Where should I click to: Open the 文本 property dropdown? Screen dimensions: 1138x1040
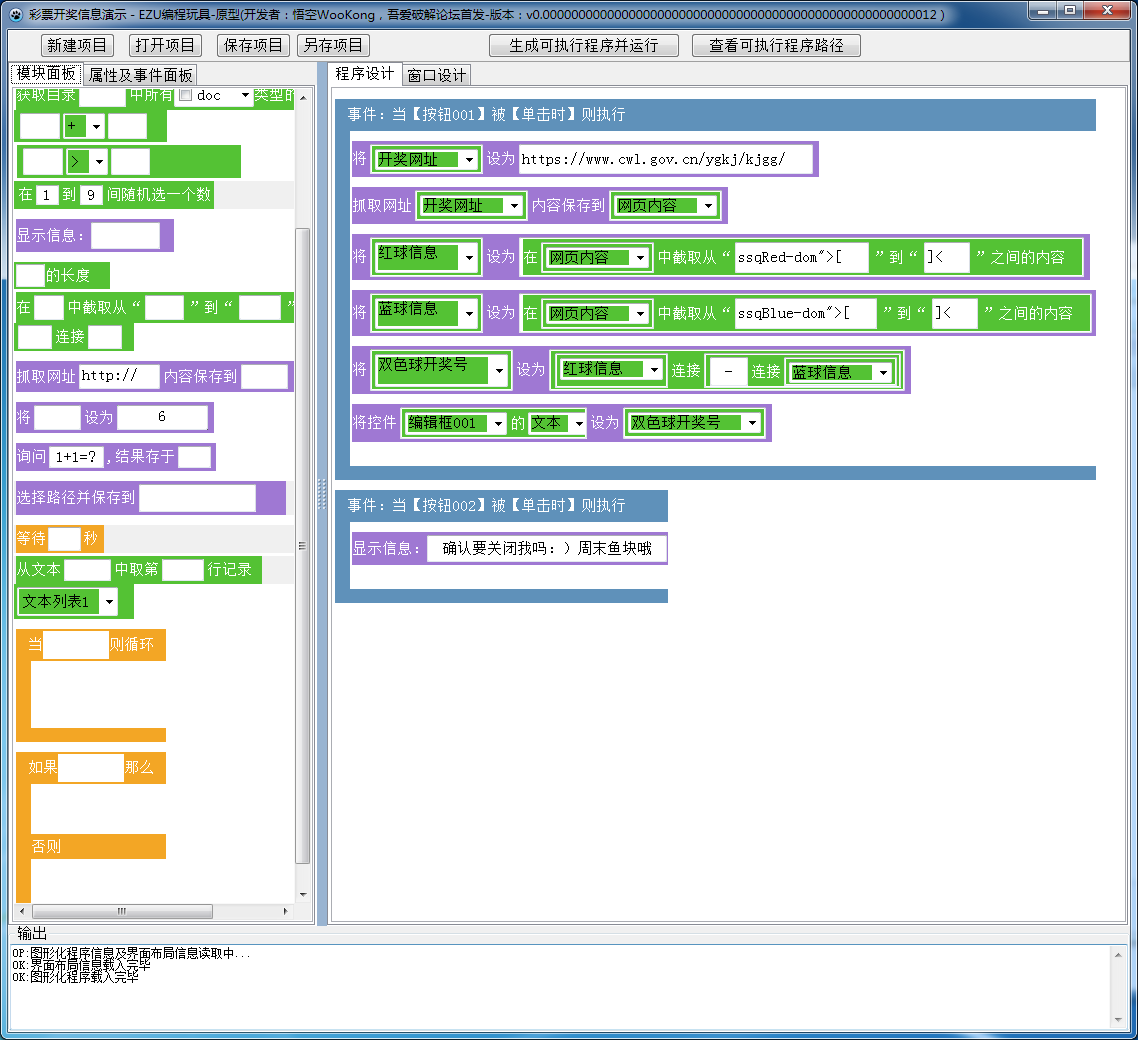578,422
